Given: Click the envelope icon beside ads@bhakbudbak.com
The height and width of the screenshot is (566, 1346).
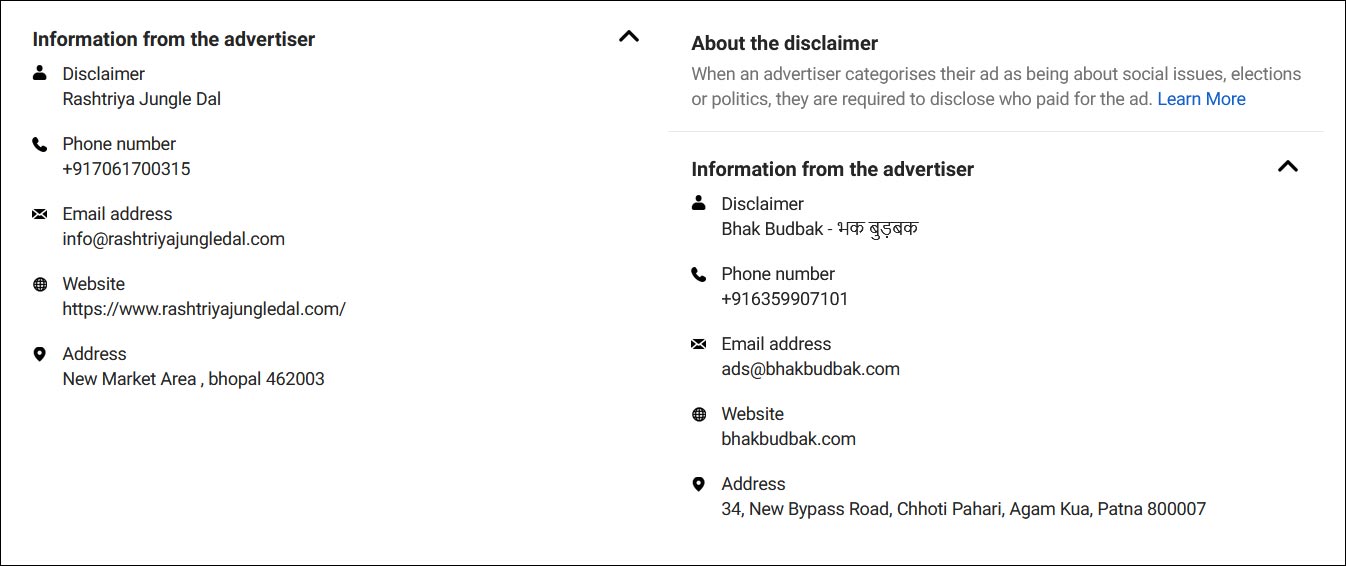Looking at the screenshot, I should [x=699, y=344].
